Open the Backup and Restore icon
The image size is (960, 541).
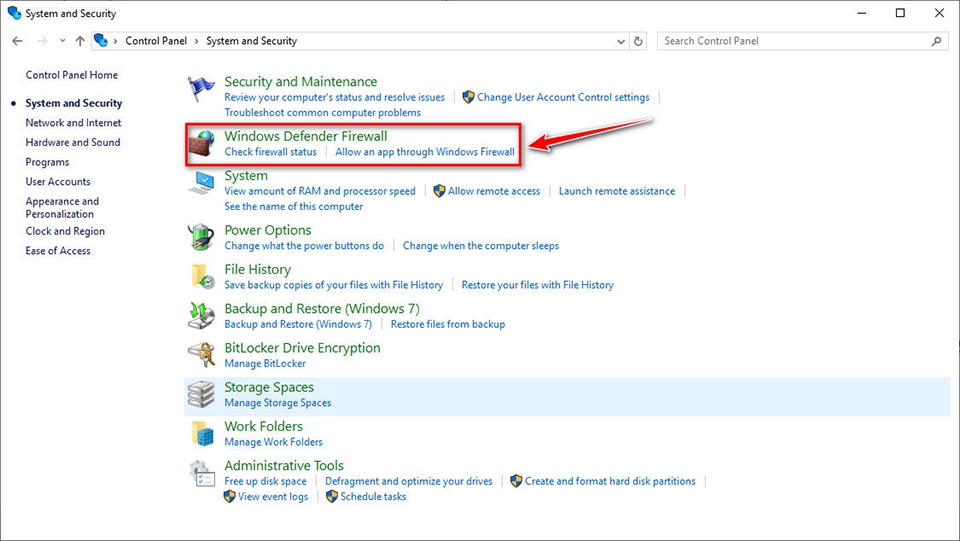pos(201,316)
